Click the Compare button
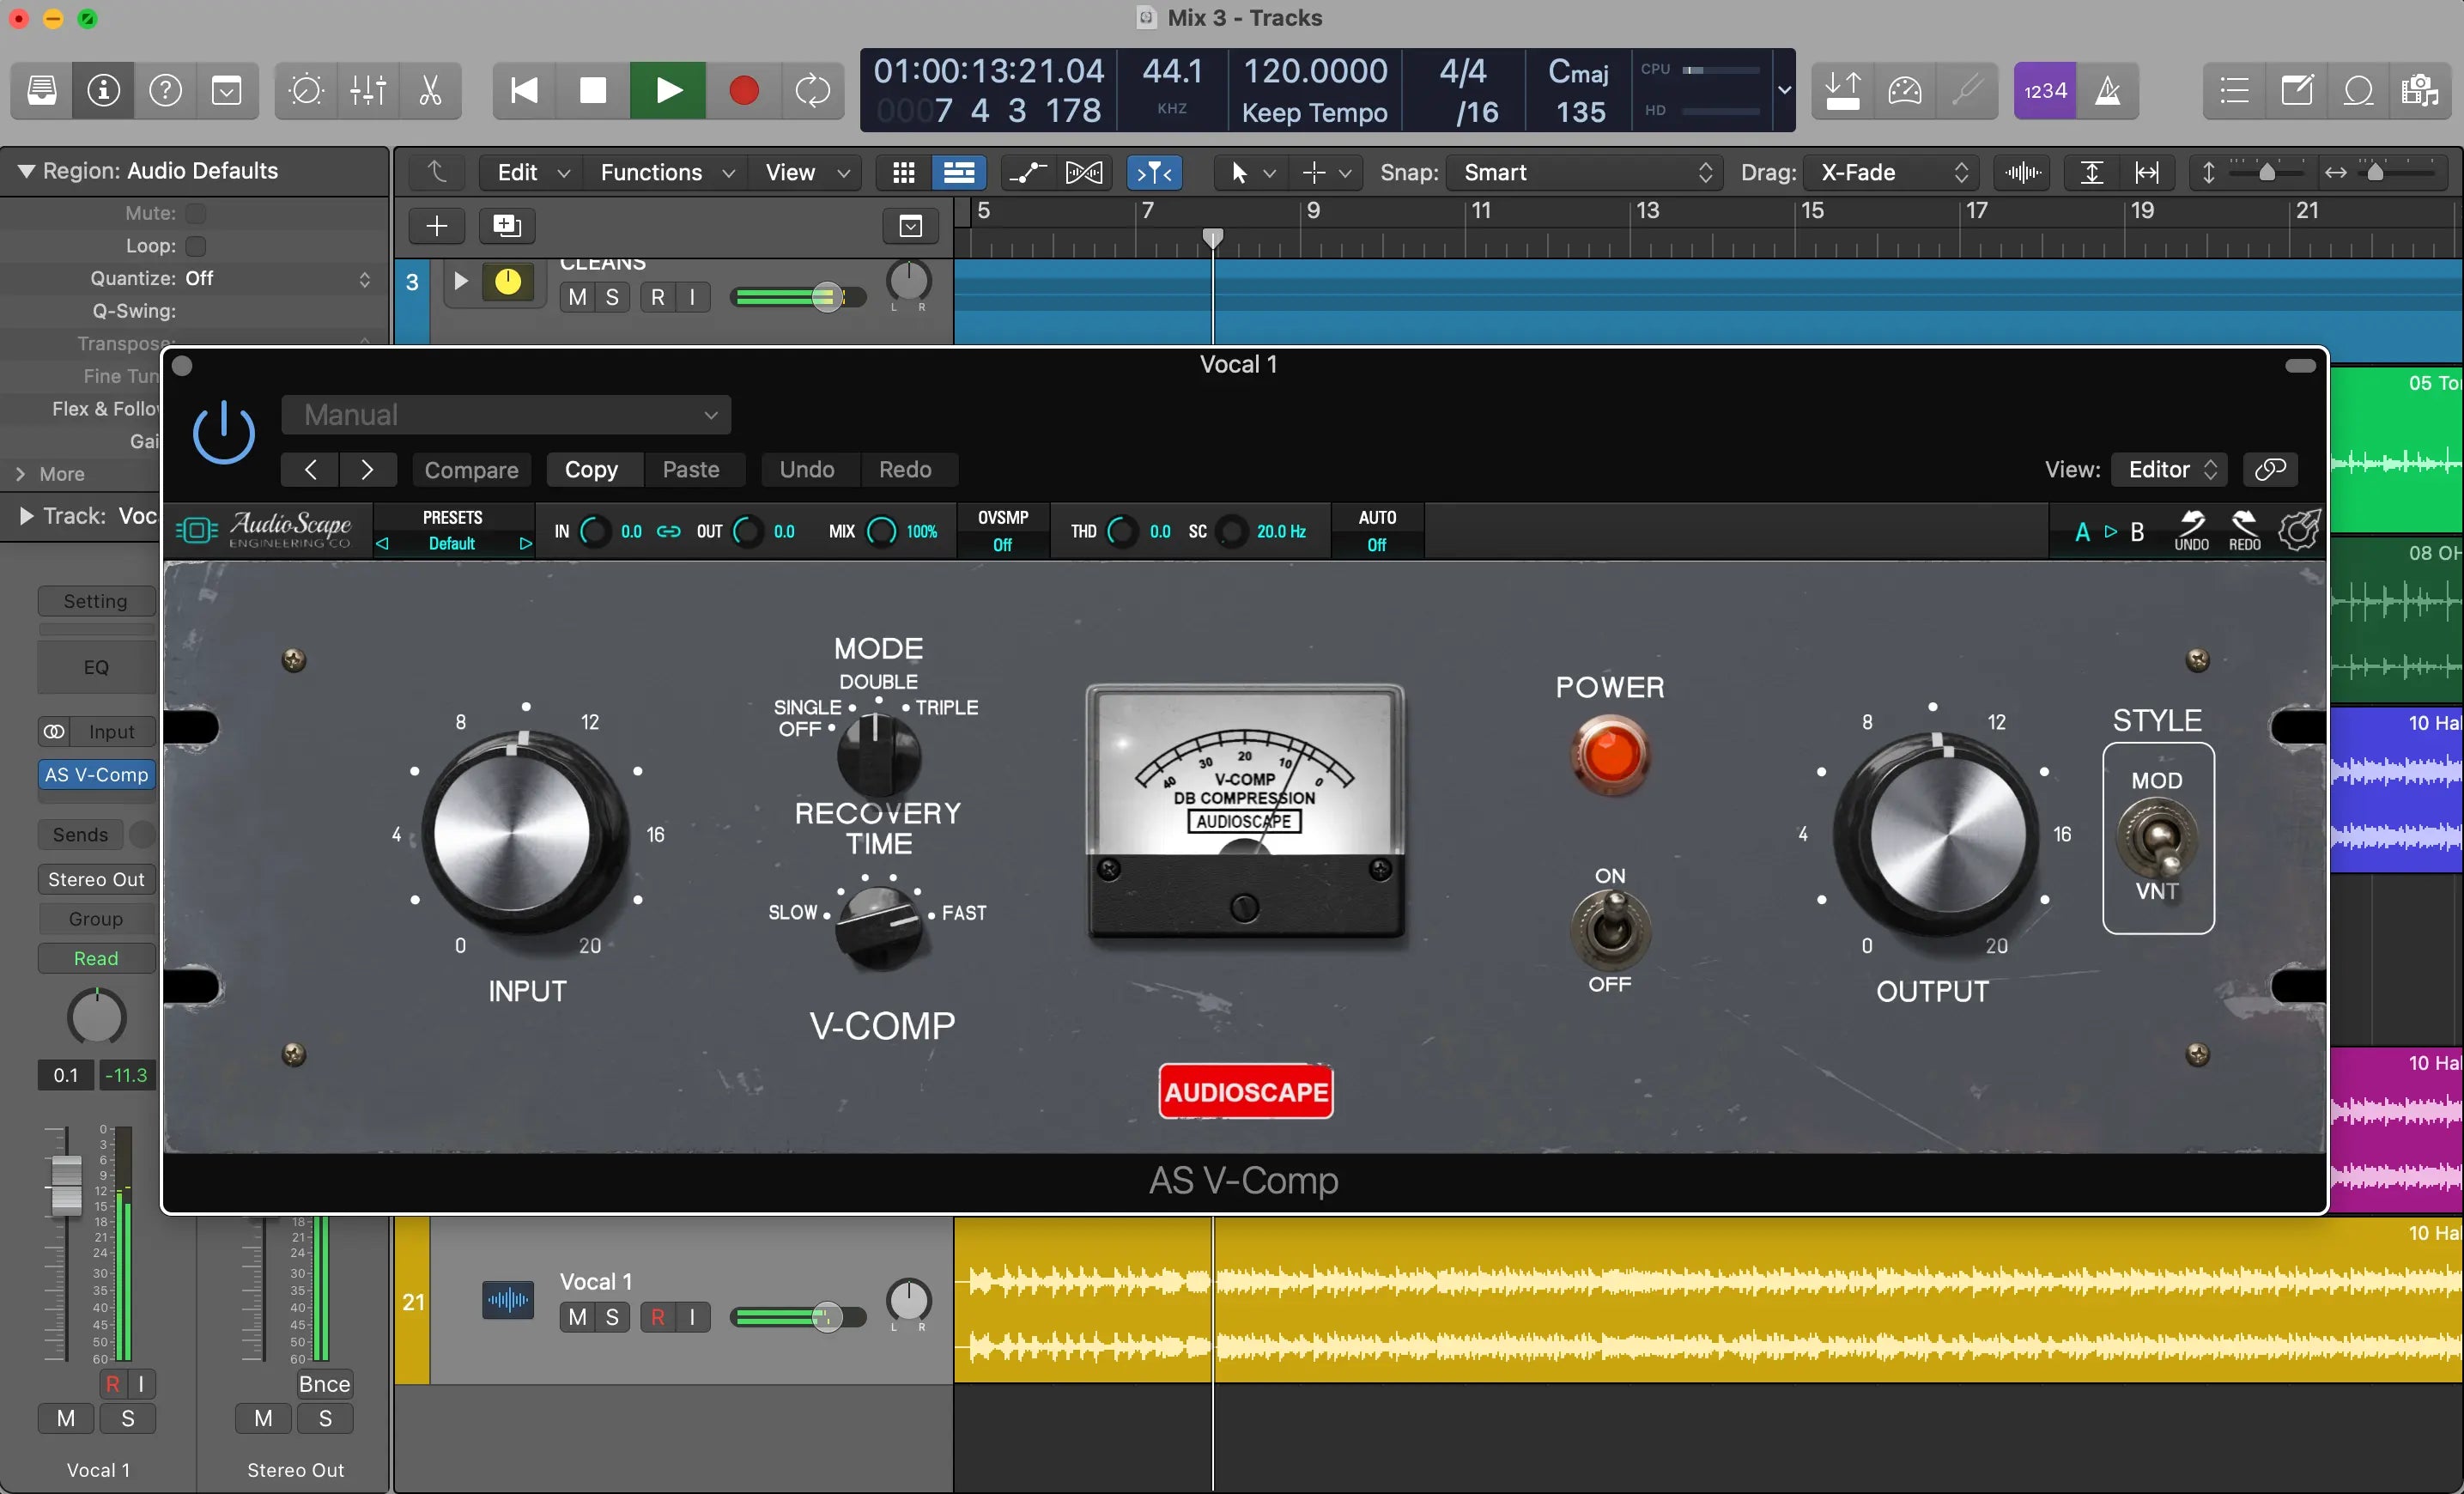 471,470
